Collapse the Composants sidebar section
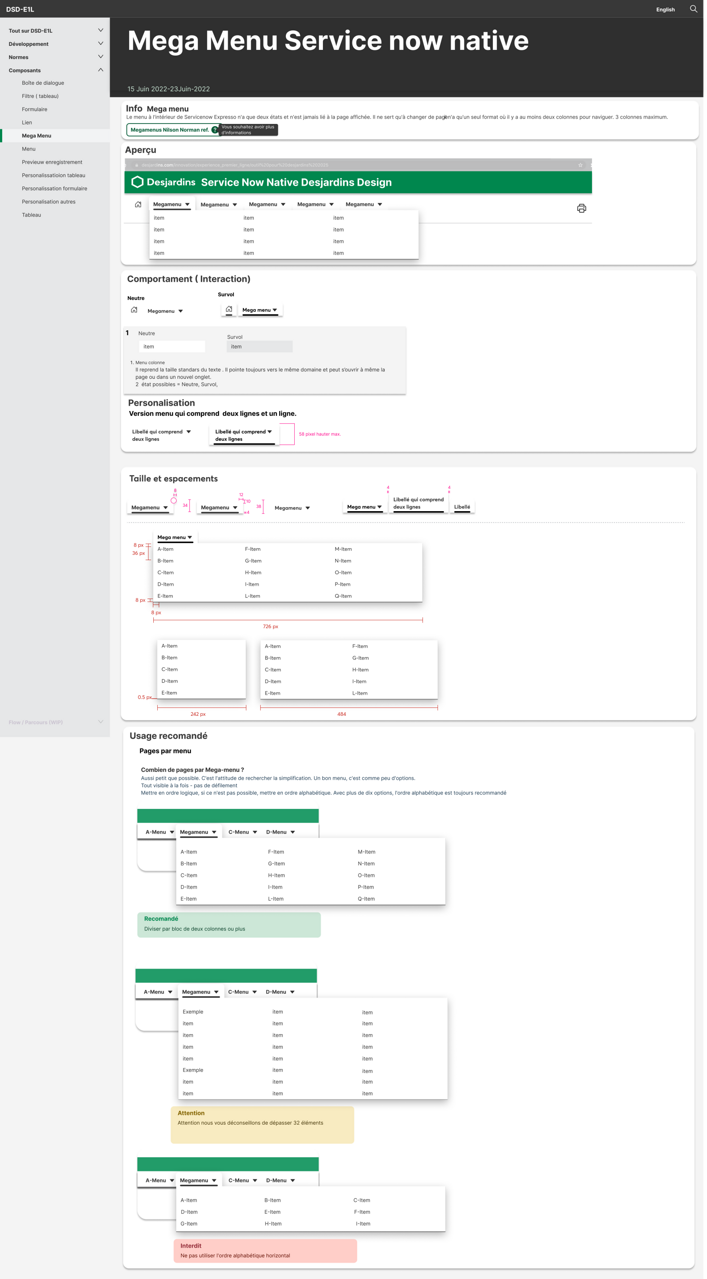707x1279 pixels. (100, 70)
